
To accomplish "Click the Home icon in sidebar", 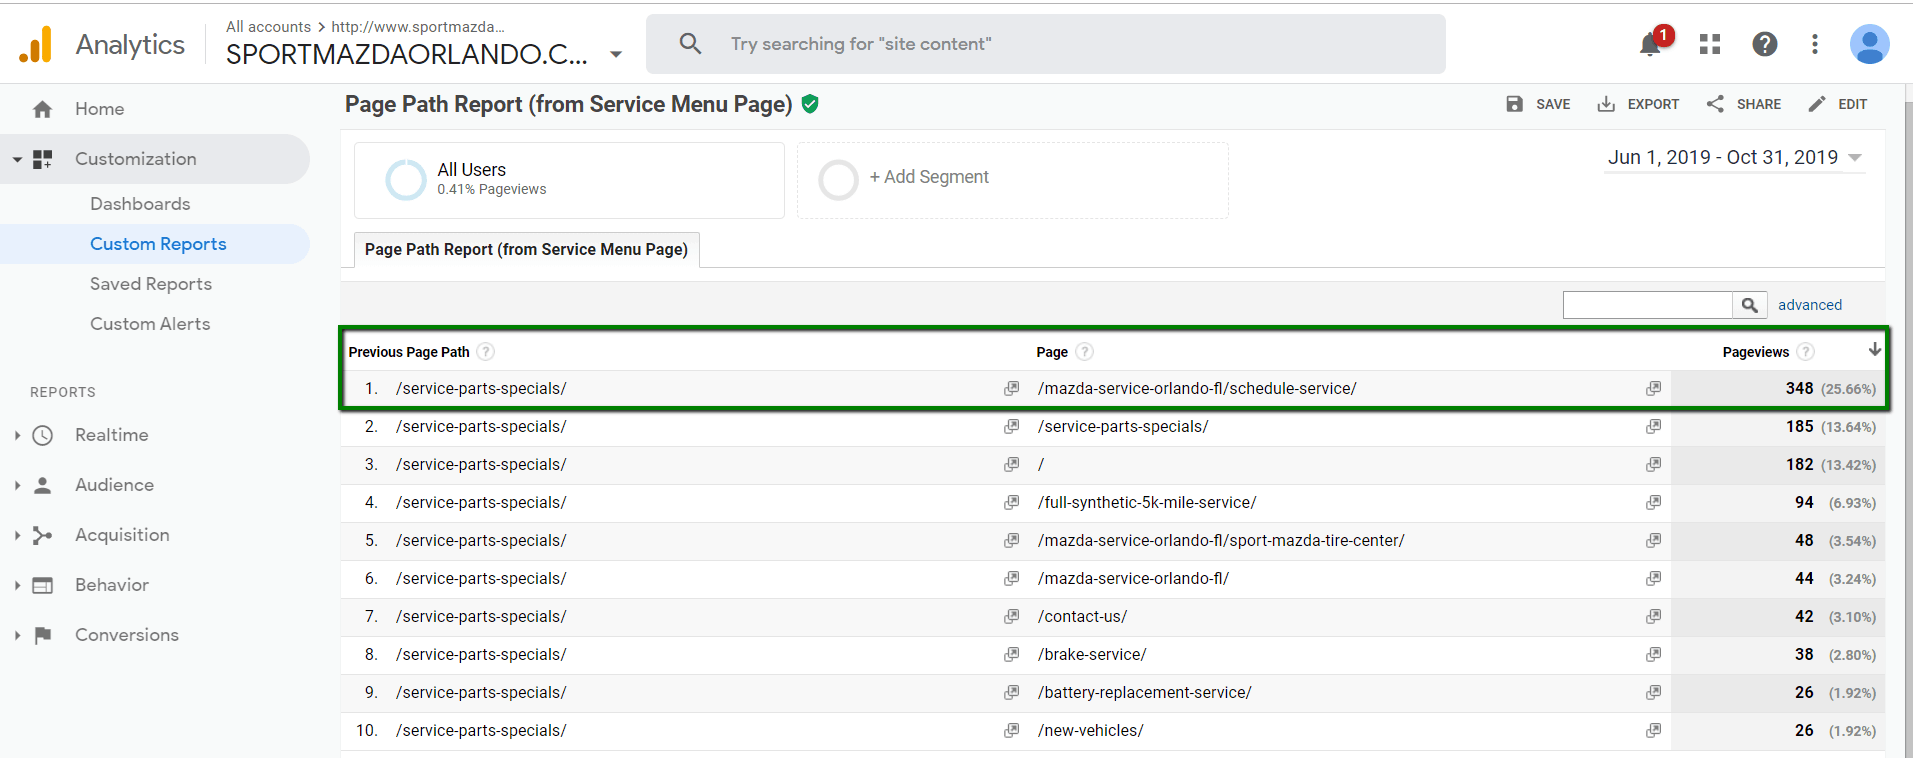I will pos(42,109).
